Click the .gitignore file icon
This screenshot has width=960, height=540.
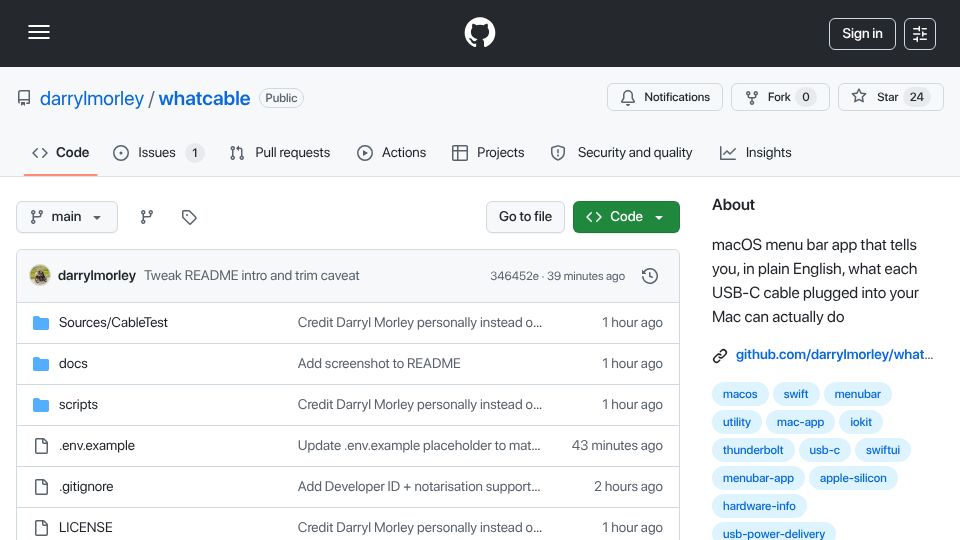41,487
